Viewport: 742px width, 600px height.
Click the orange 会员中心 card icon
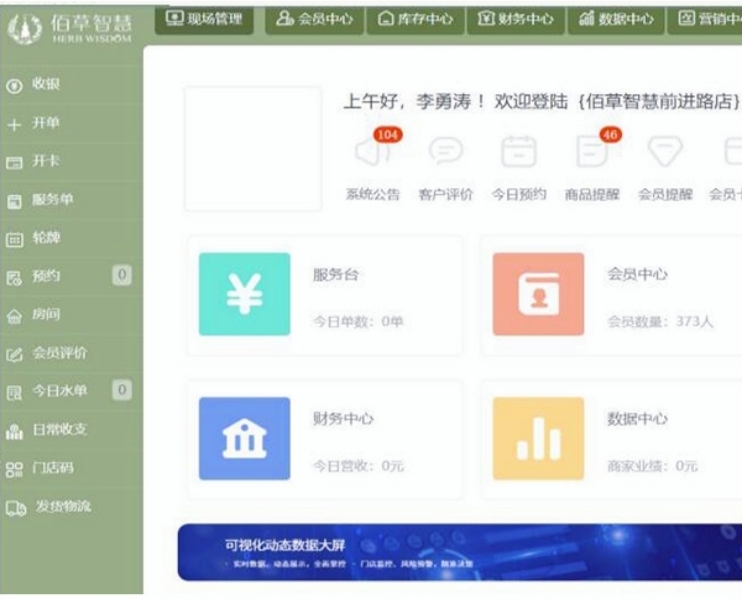[x=538, y=294]
